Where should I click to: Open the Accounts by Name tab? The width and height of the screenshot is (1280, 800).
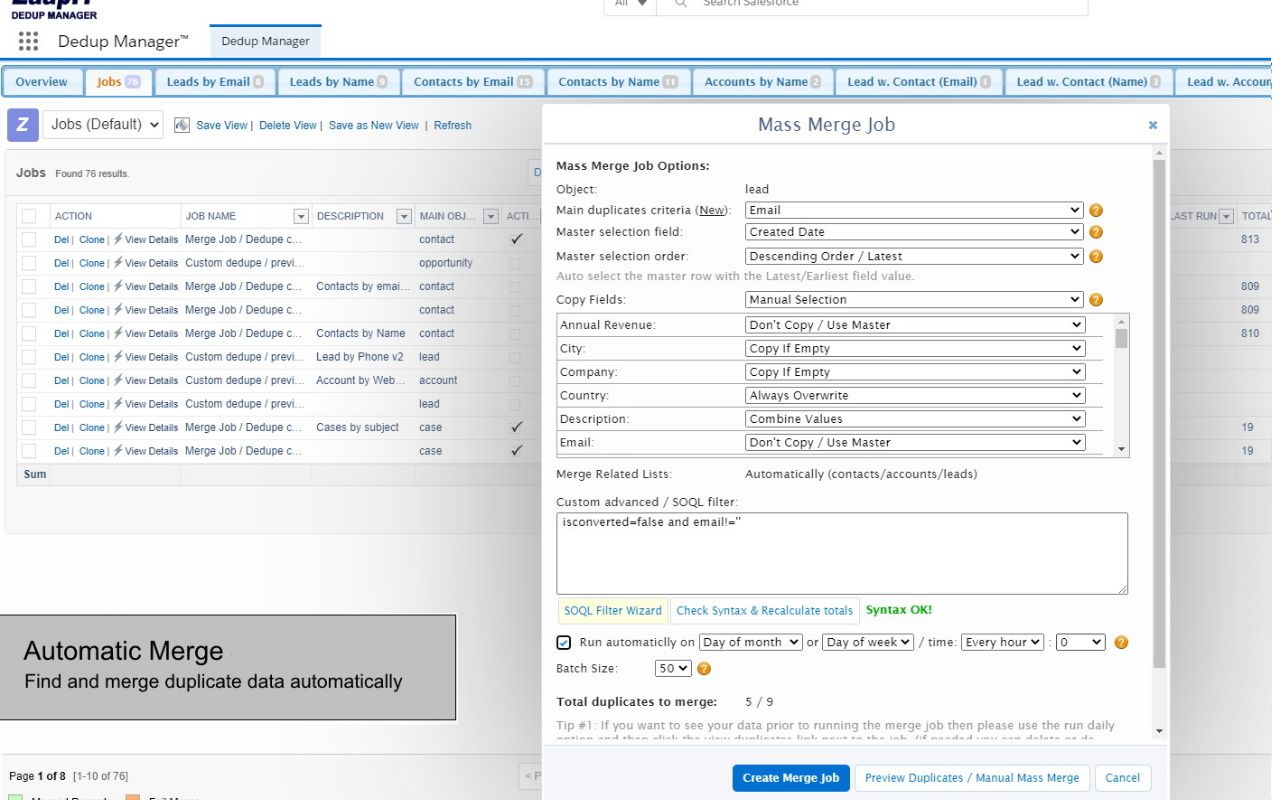[x=762, y=82]
